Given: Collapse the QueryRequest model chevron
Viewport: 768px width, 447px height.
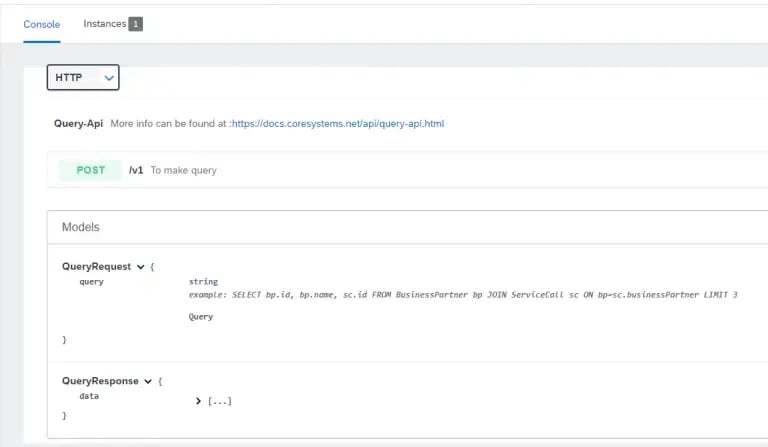Looking at the screenshot, I should click(x=141, y=267).
